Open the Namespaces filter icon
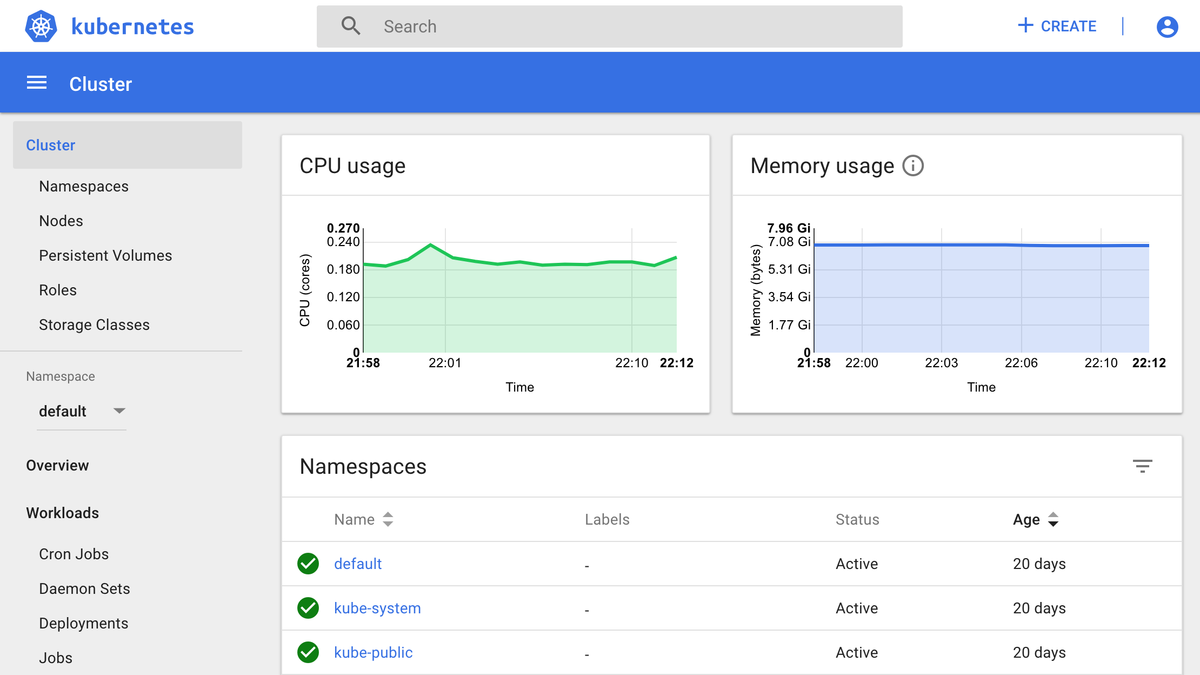Image resolution: width=1200 pixels, height=675 pixels. (x=1142, y=466)
